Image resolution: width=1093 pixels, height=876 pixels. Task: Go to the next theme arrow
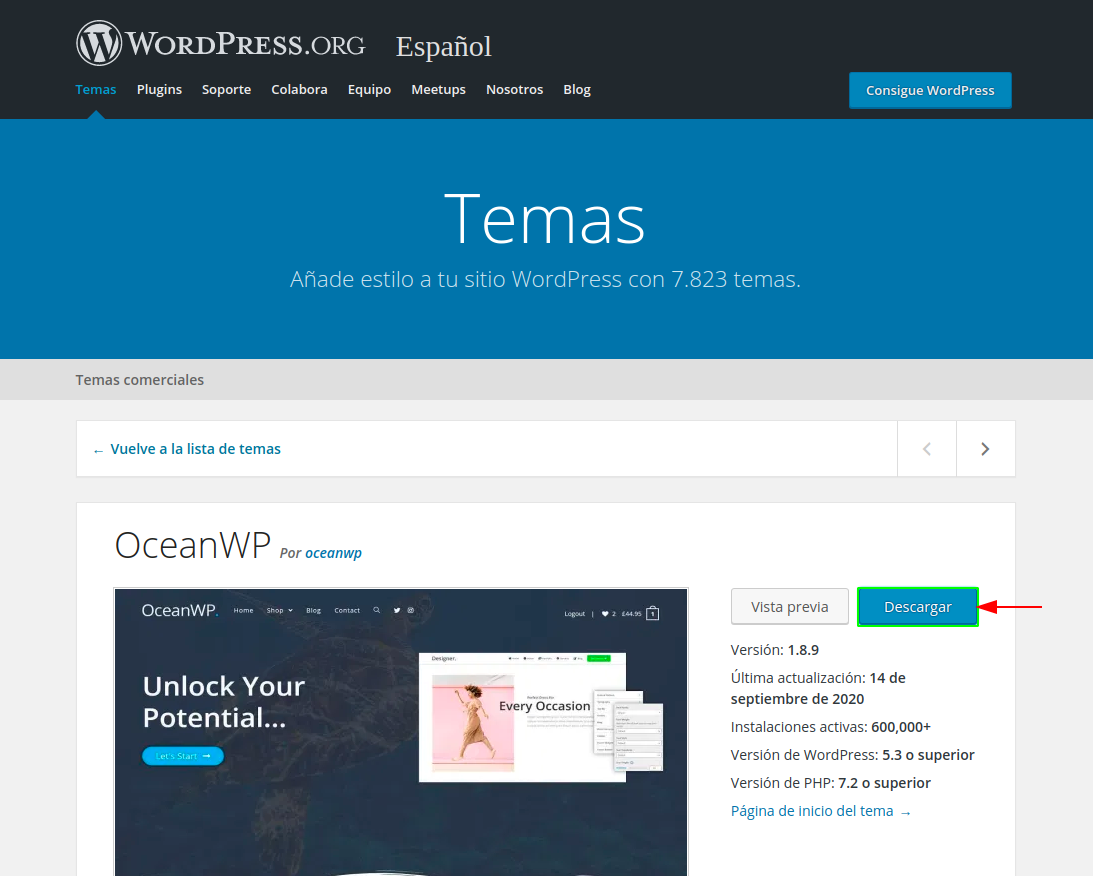(x=986, y=449)
